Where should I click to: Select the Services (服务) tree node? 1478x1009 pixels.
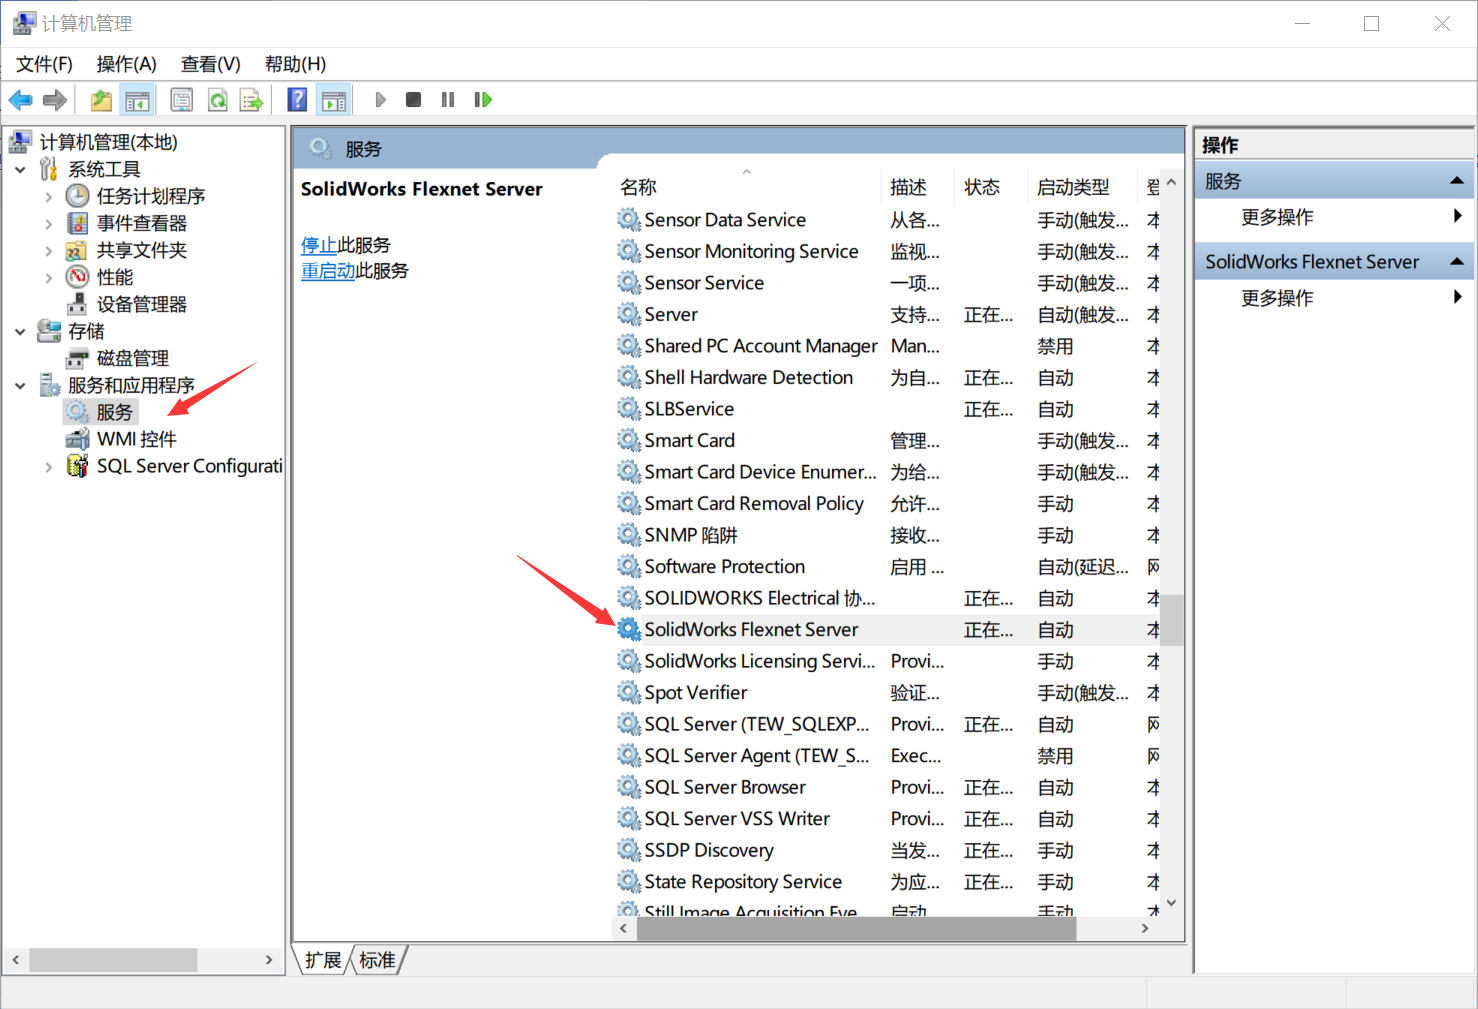point(114,412)
